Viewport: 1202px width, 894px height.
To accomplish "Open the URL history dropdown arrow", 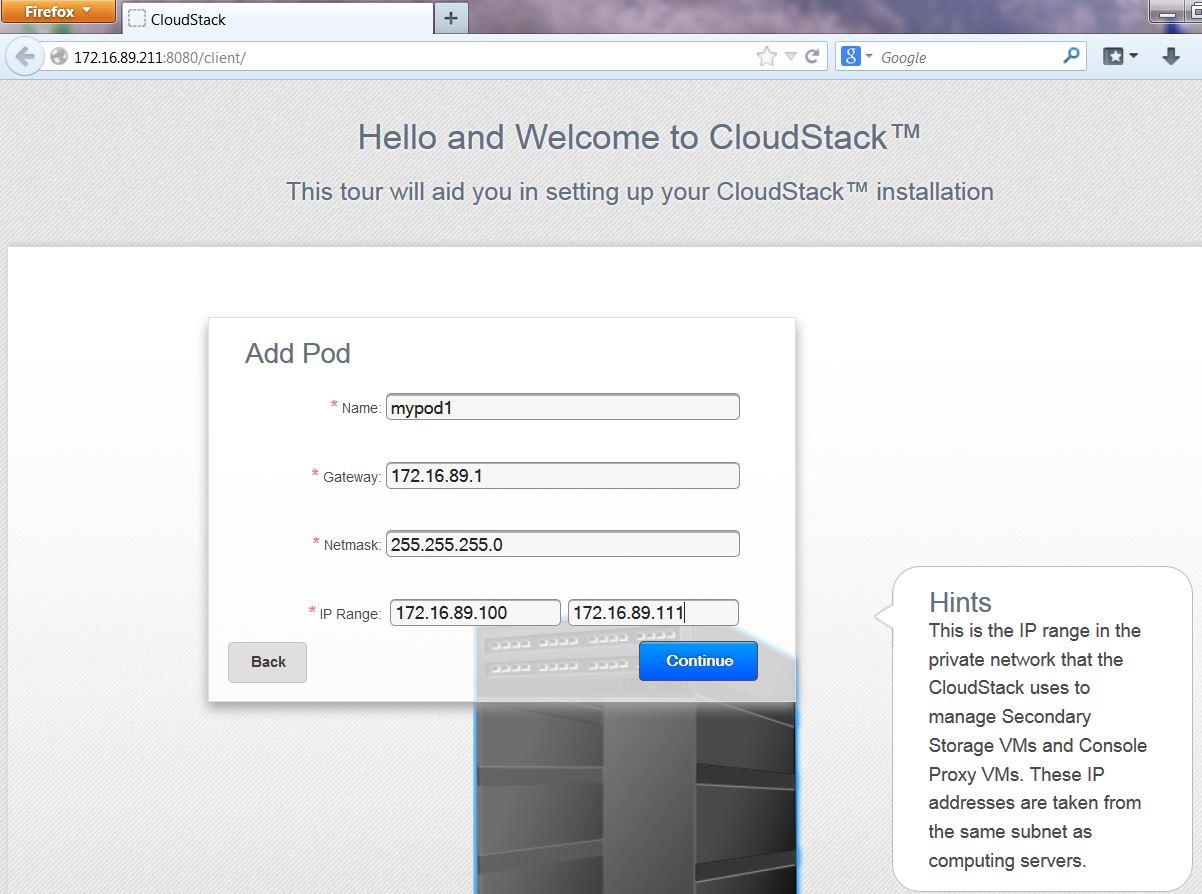I will click(x=790, y=57).
